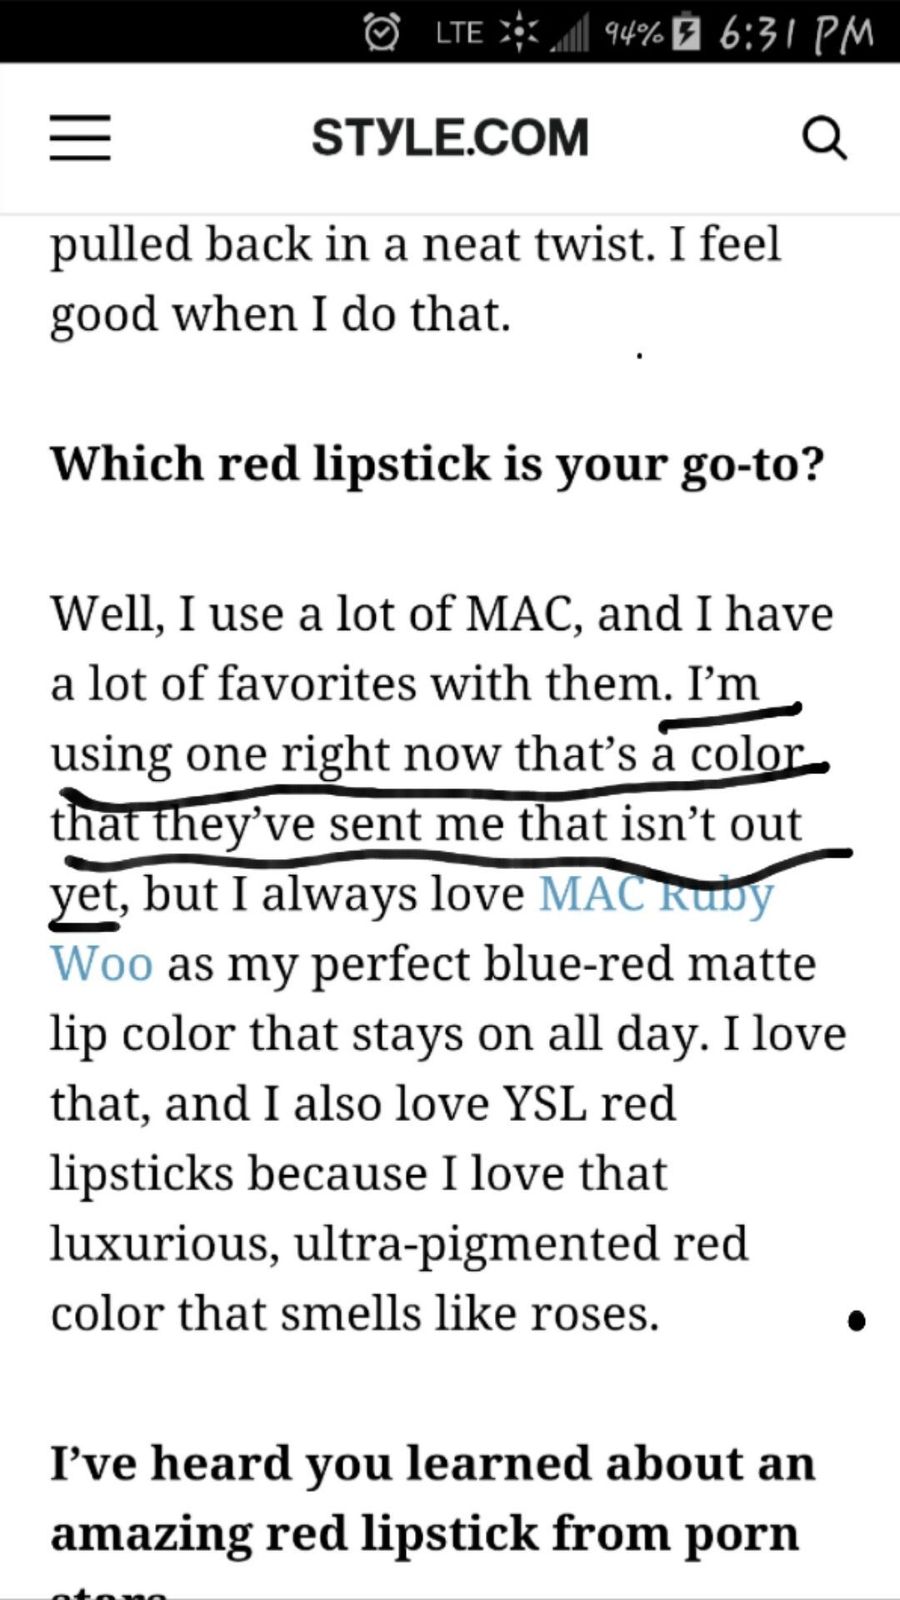The width and height of the screenshot is (900, 1600).
Task: Tap the word 'Woo' in the link
Action: pos(102,964)
